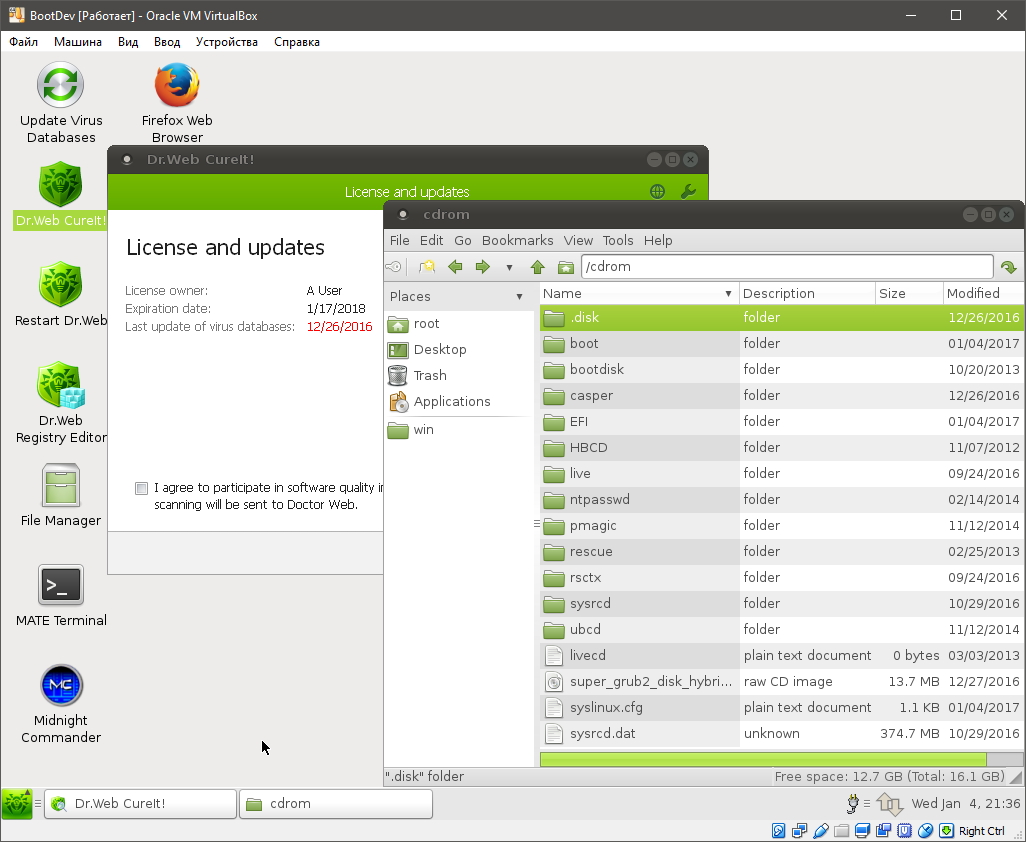This screenshot has height=842, width=1026.
Task: Switch to Dr.Web CureIt! taskbar button
Action: [140, 803]
